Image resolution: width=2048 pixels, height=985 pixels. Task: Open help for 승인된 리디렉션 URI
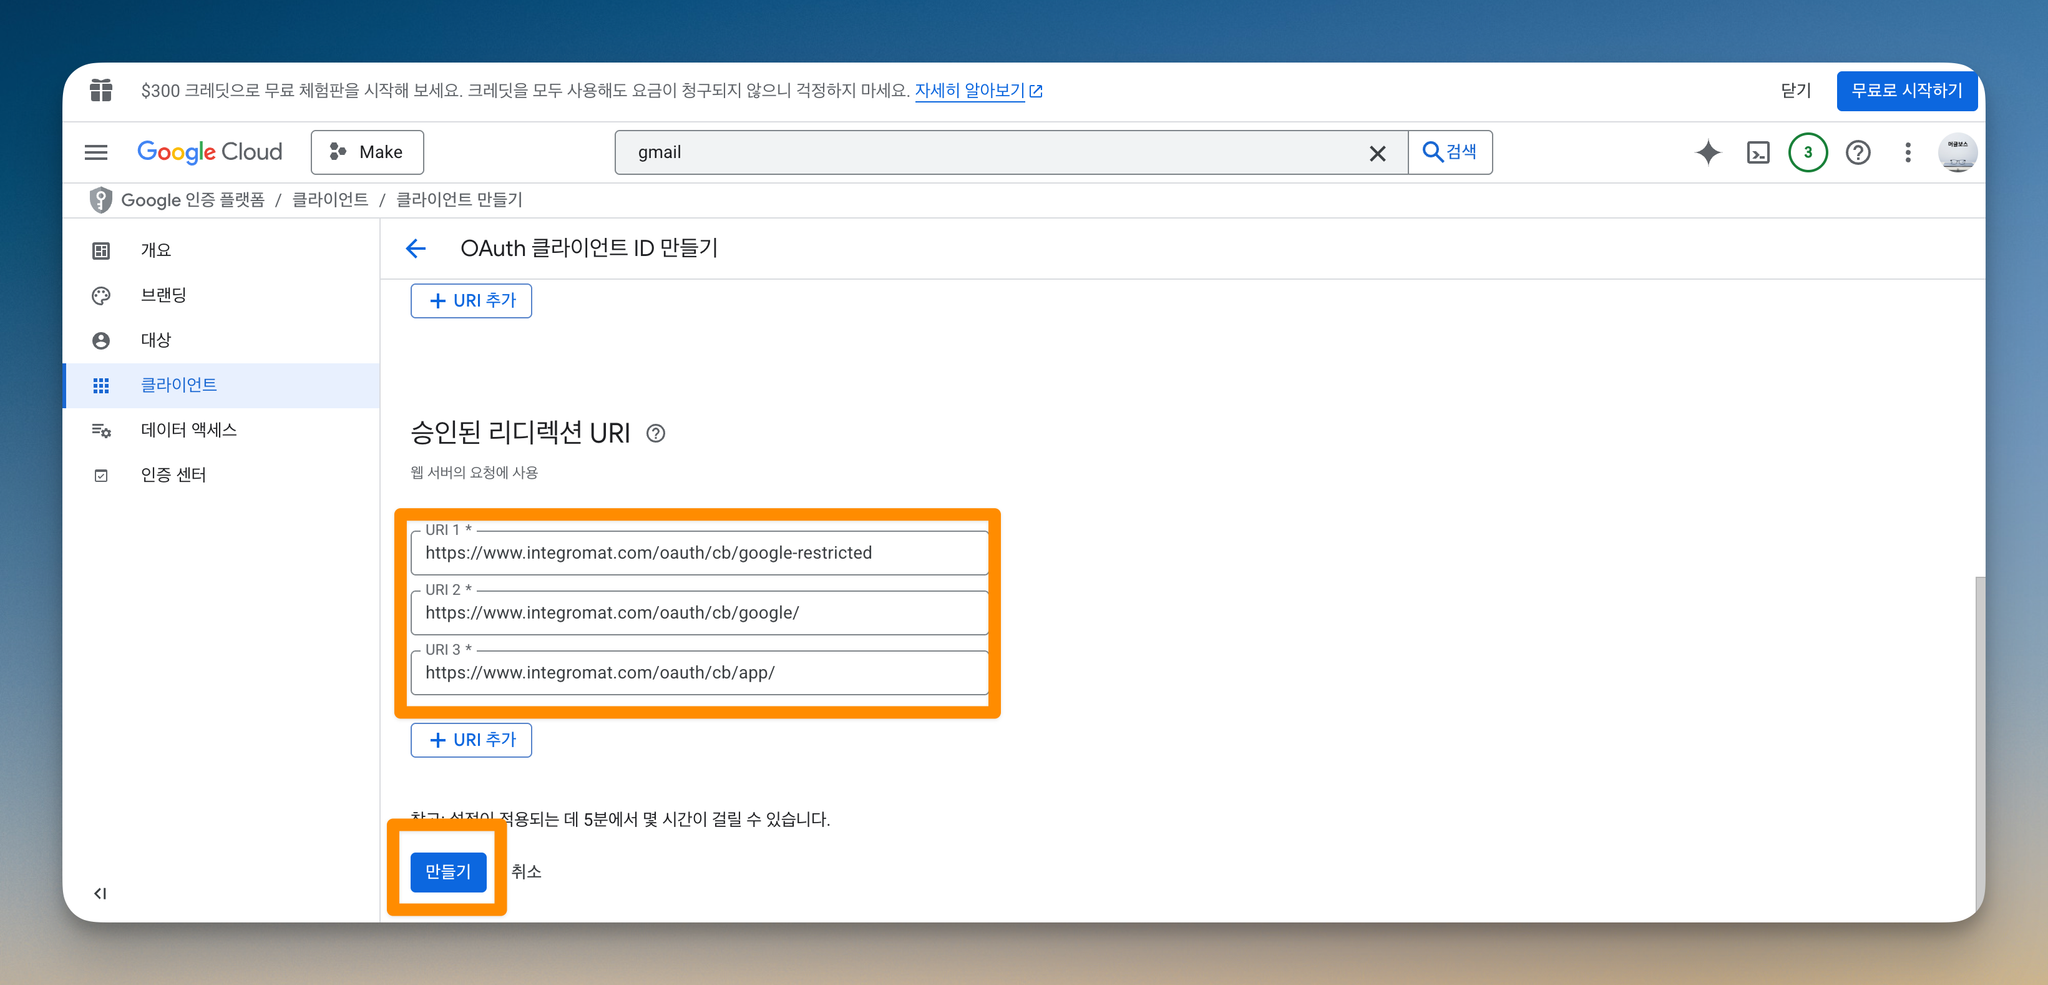coord(656,433)
